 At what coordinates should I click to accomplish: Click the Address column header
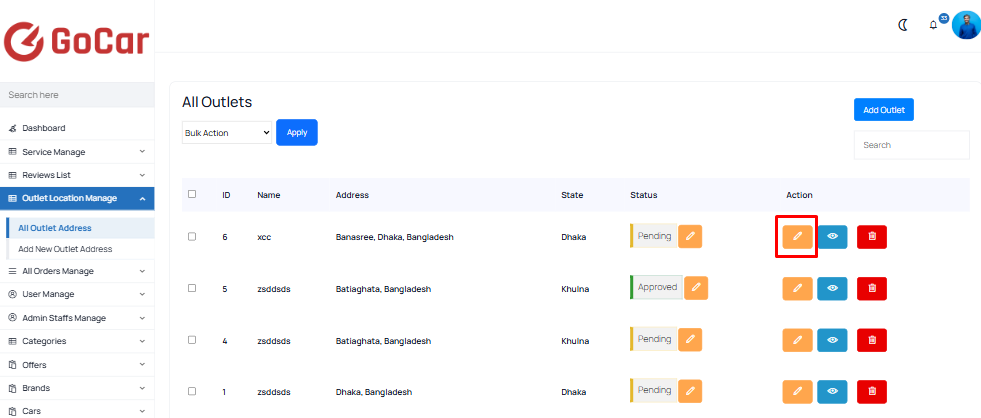[352, 195]
